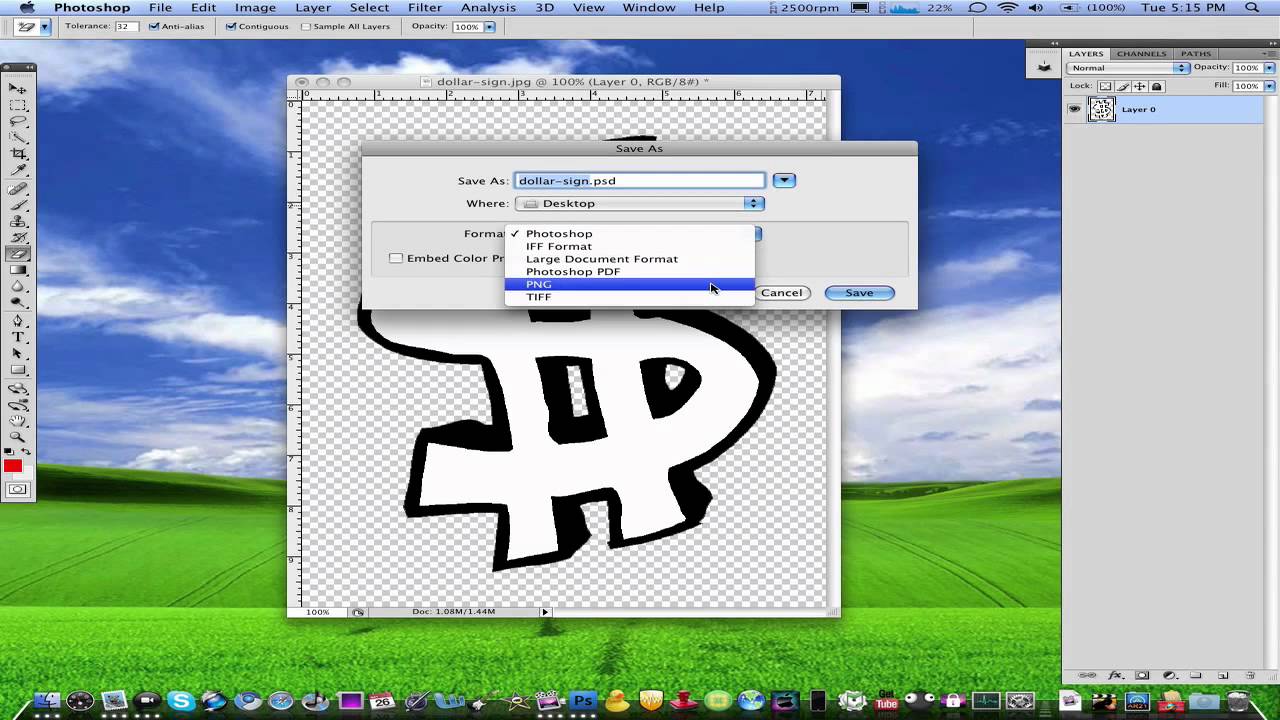Enable Sample All Layers checkbox
The height and width of the screenshot is (720, 1280).
306,26
